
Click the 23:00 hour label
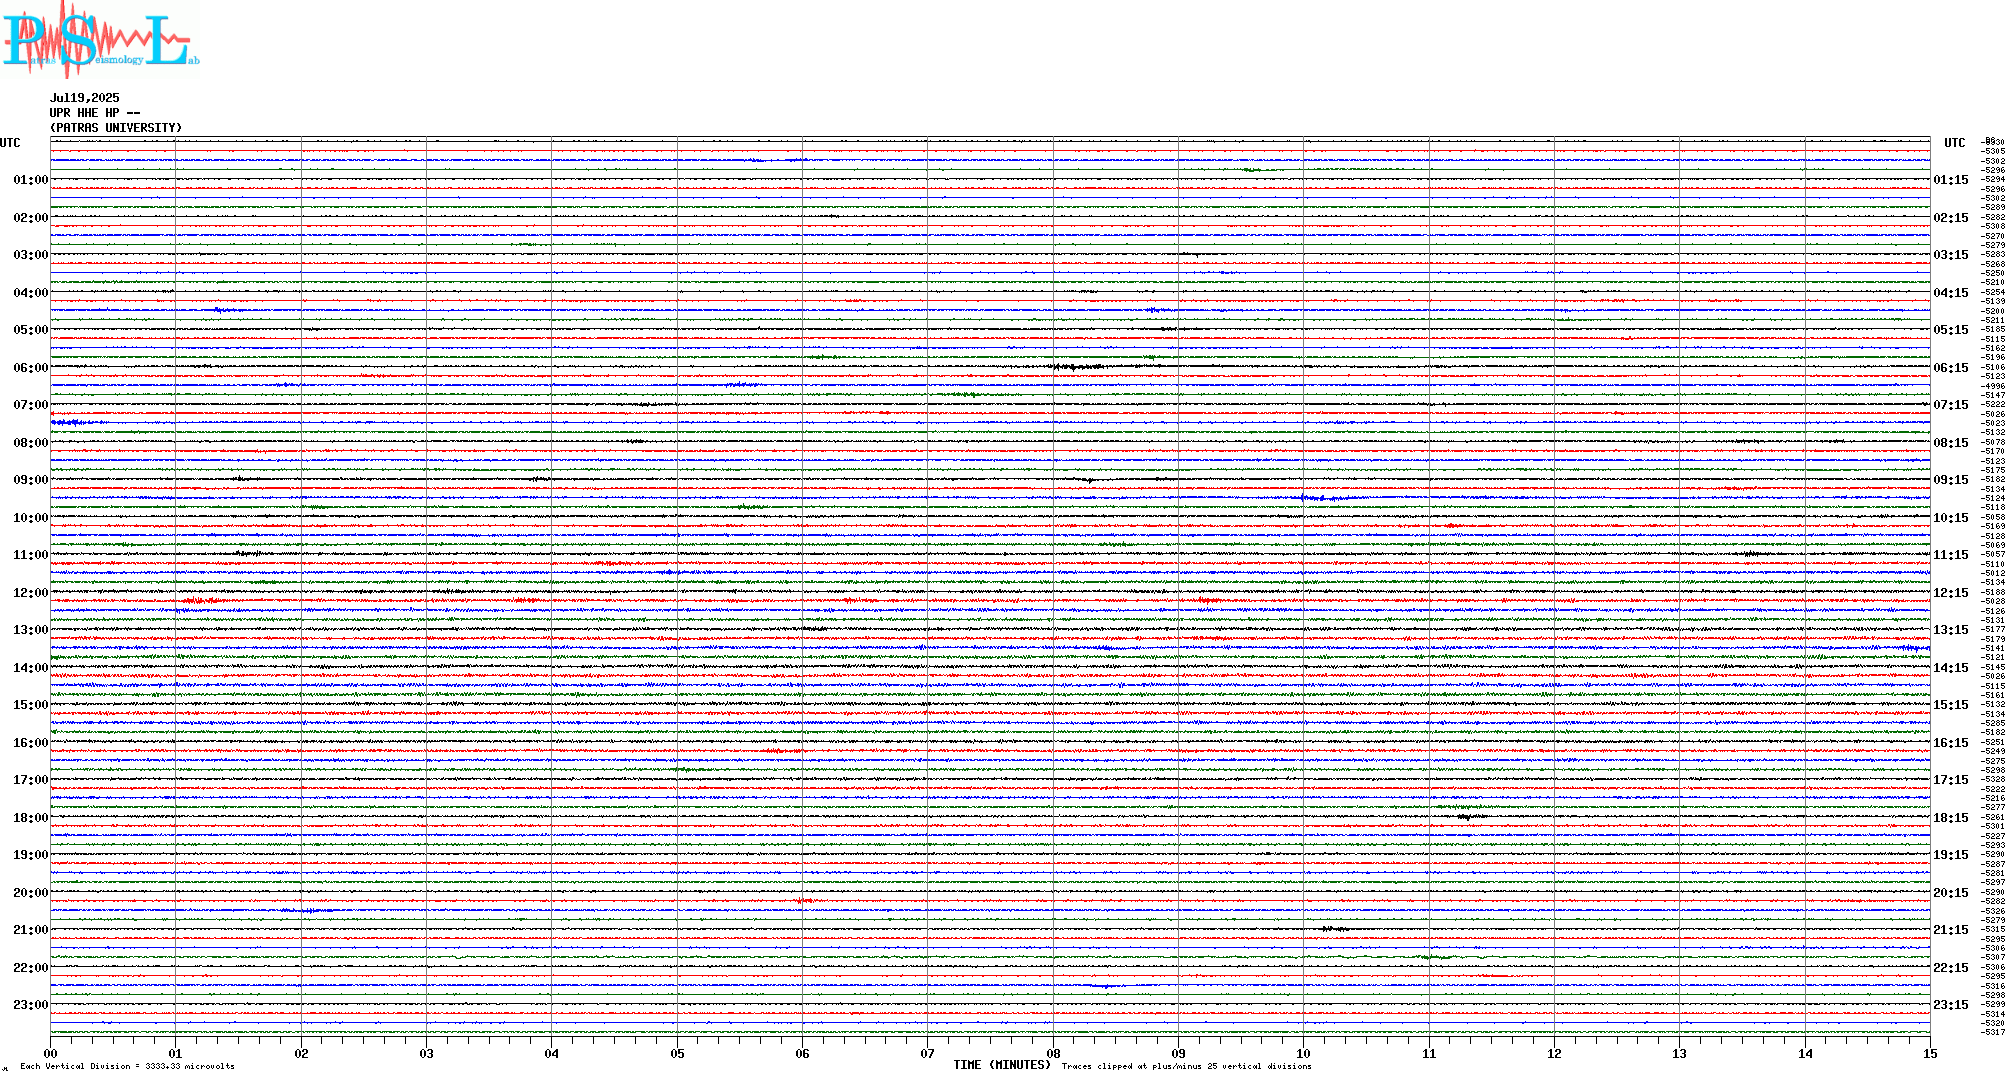tap(30, 1005)
